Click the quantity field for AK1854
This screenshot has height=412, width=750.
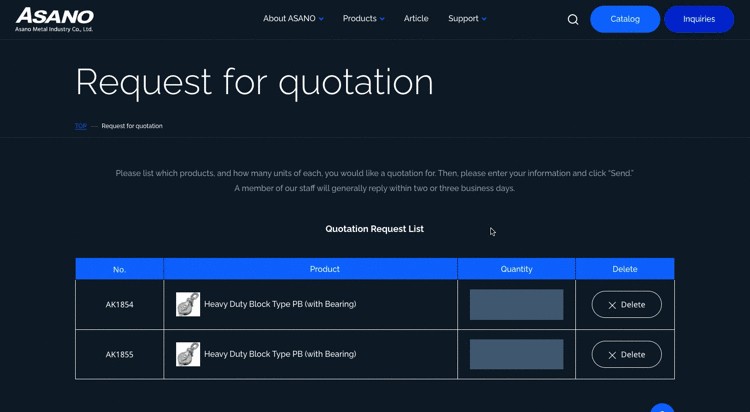(x=516, y=304)
